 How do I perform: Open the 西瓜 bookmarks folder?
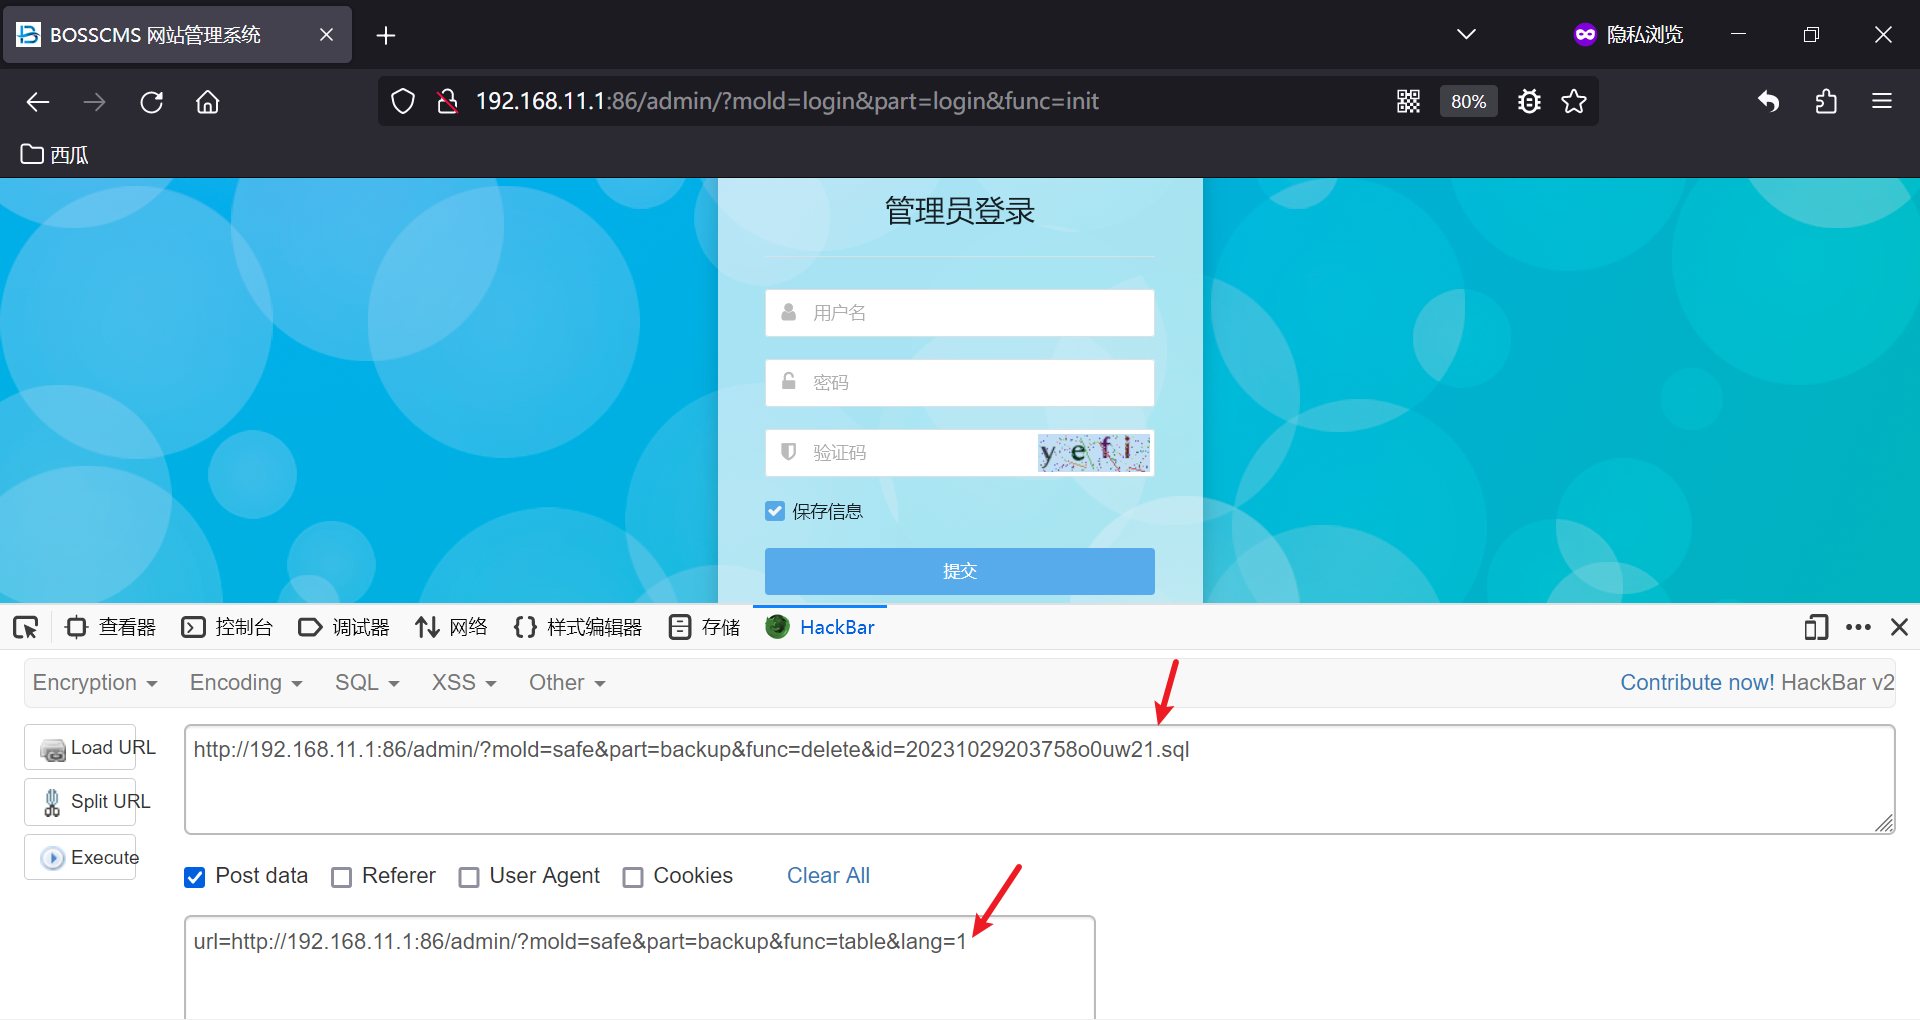55,155
